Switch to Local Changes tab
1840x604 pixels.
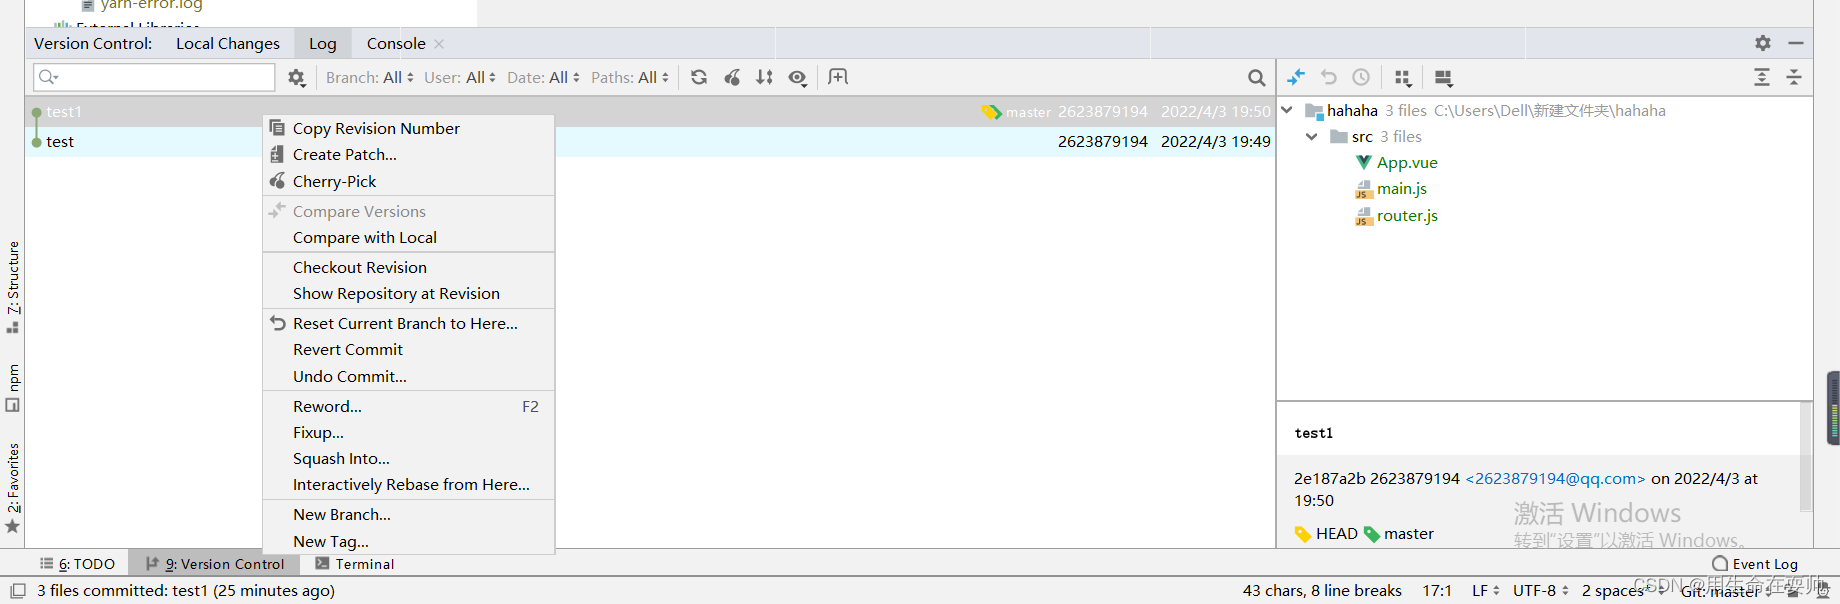[x=228, y=43]
